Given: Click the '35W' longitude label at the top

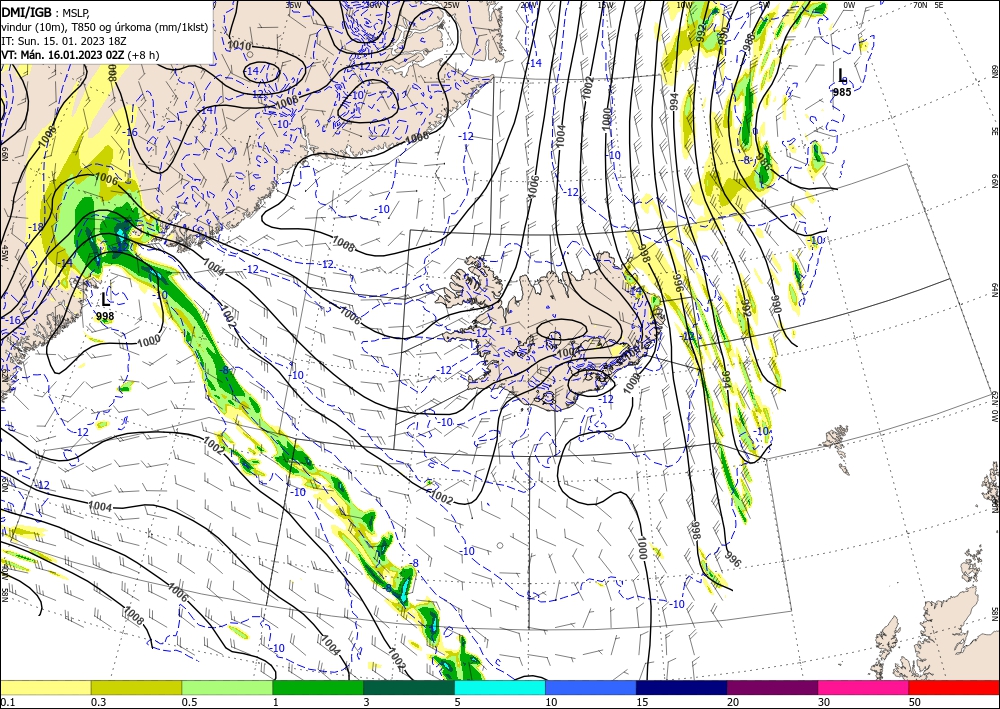Looking at the screenshot, I should coord(293,5).
